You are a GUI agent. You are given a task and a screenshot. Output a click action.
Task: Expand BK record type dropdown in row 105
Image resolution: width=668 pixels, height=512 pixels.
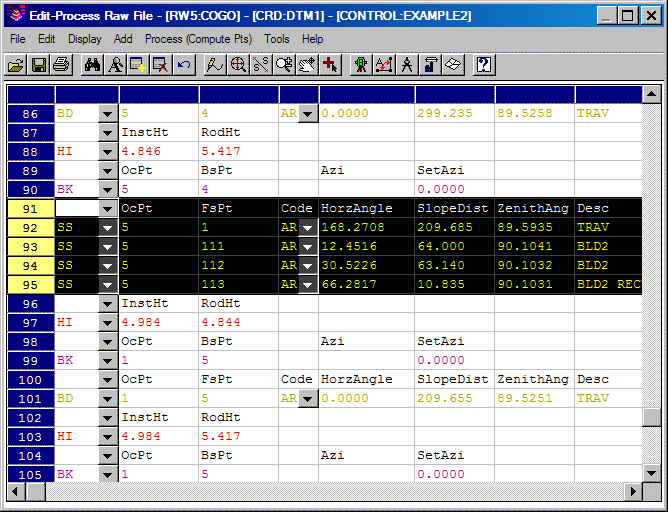(108, 475)
